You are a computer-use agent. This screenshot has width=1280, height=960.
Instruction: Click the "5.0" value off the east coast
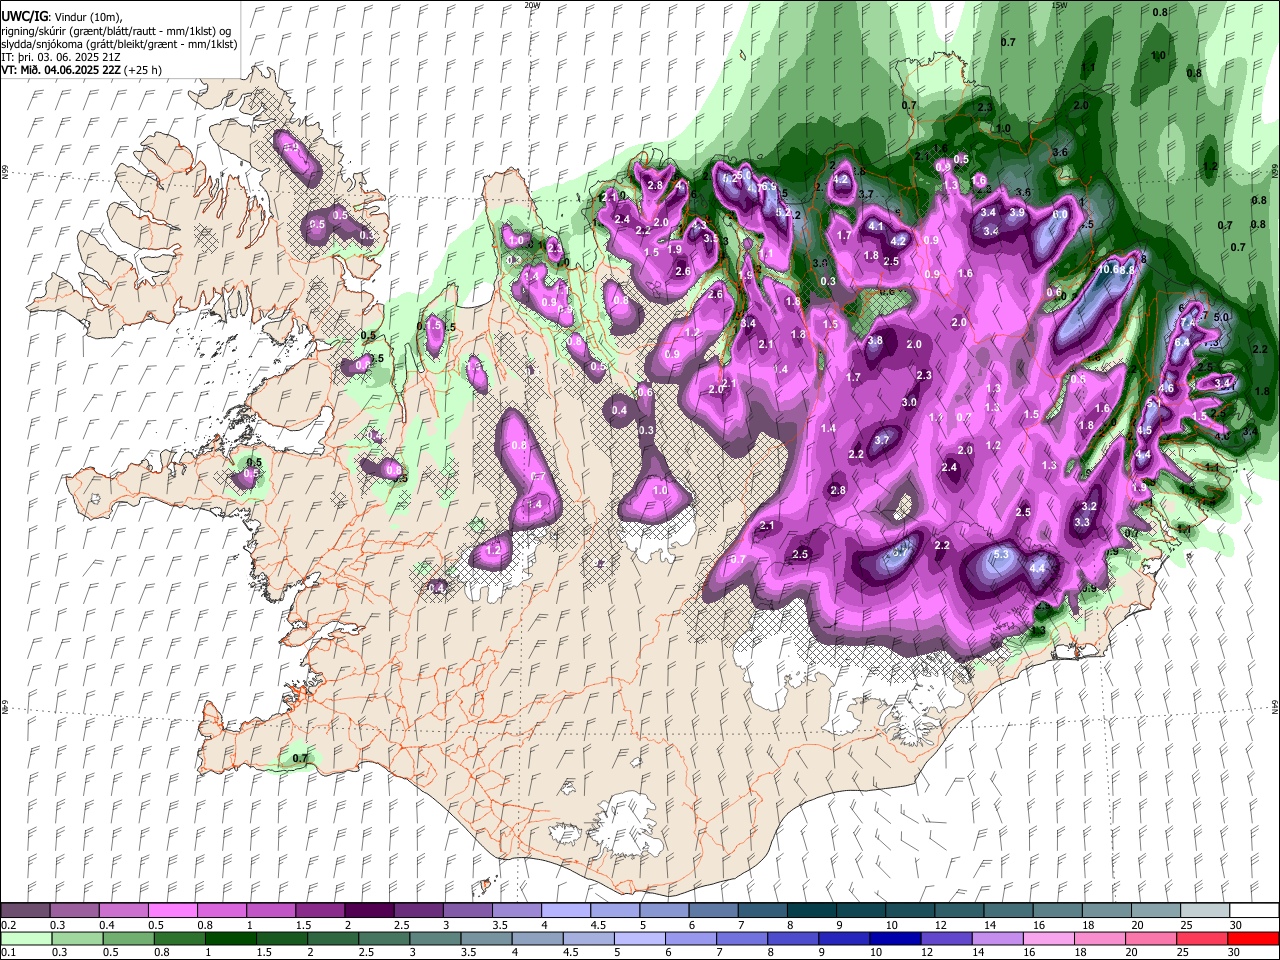(1221, 317)
